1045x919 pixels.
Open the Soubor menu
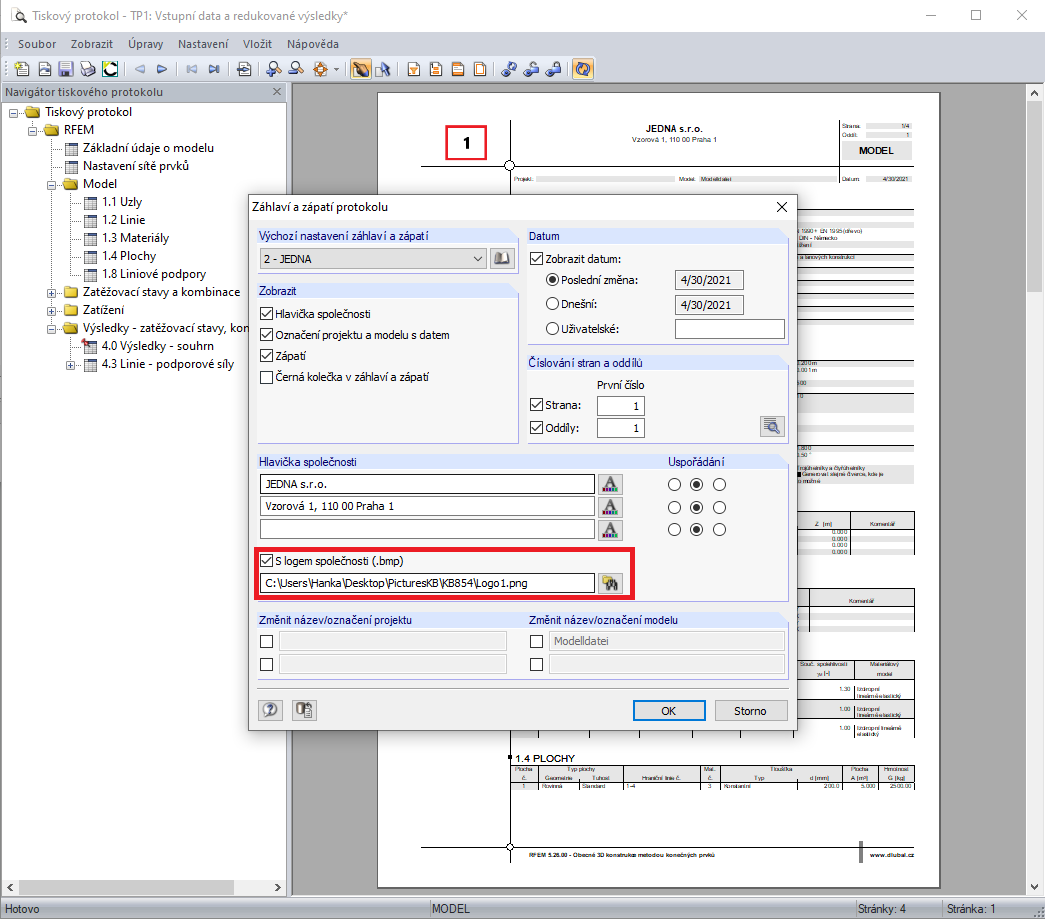[37, 44]
